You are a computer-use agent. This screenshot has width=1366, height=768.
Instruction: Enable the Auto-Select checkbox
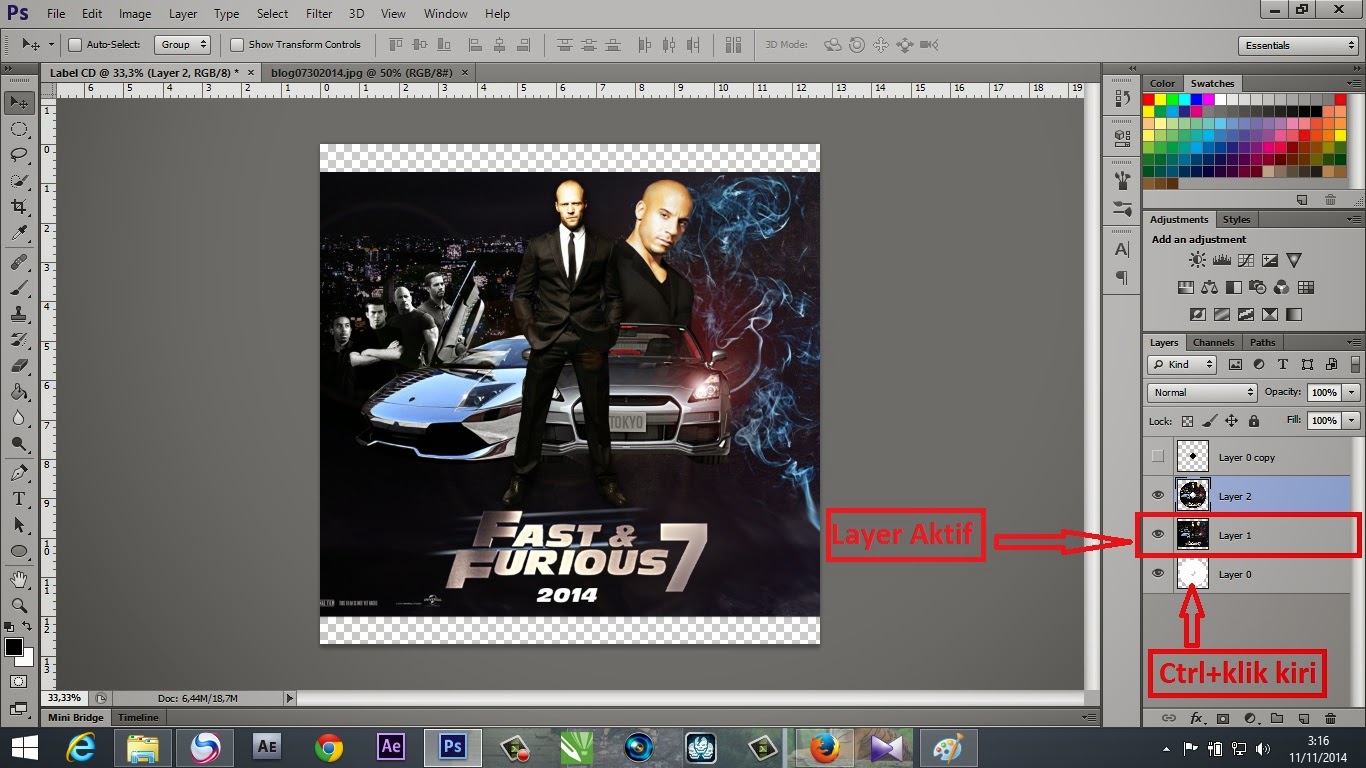pyautogui.click(x=76, y=44)
